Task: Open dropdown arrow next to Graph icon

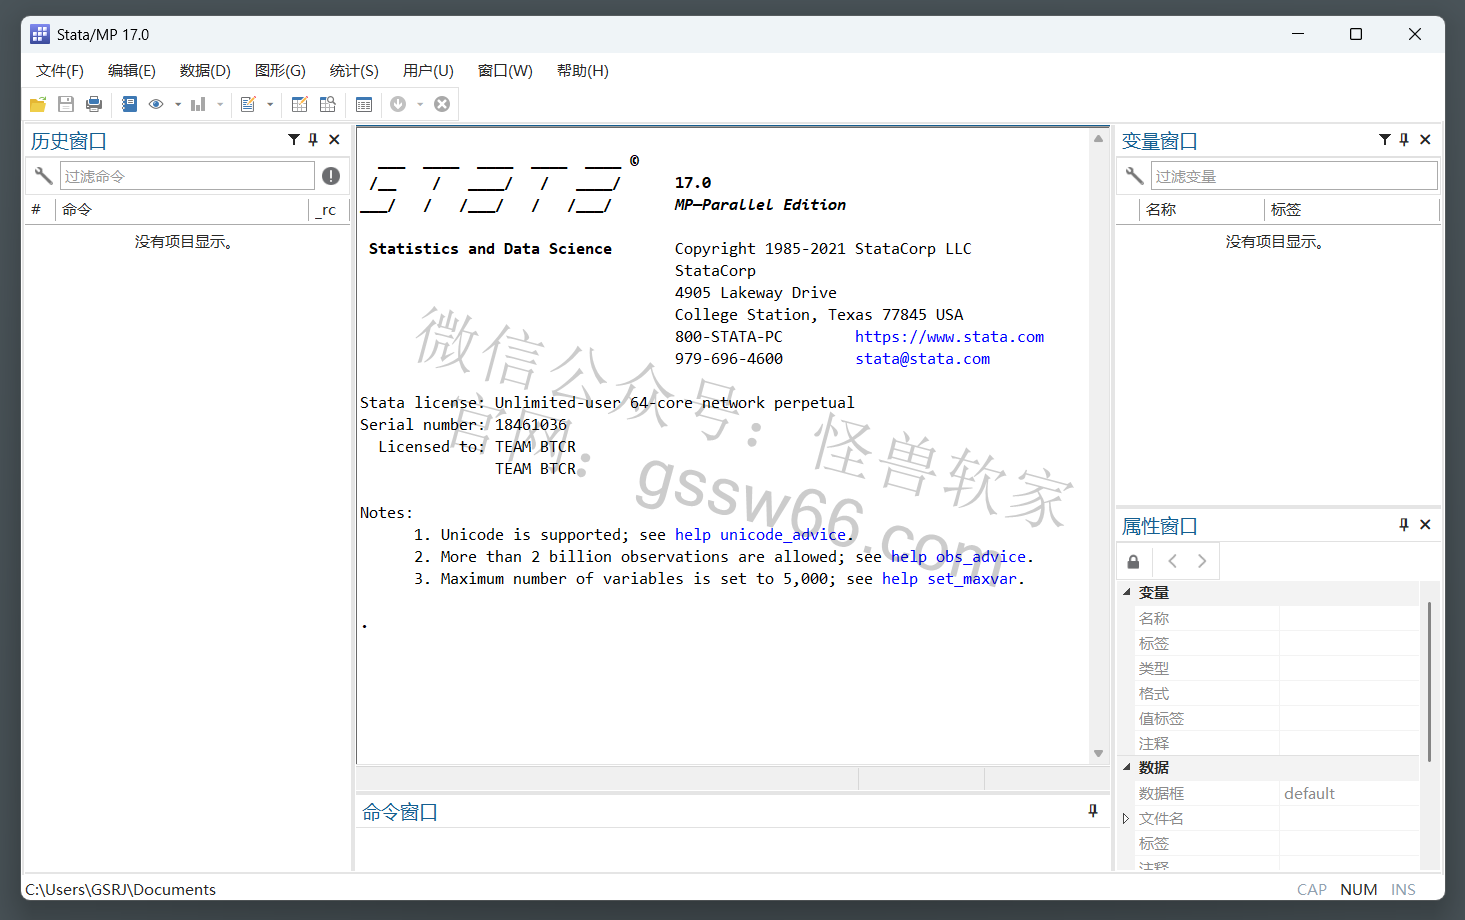Action: coord(220,104)
